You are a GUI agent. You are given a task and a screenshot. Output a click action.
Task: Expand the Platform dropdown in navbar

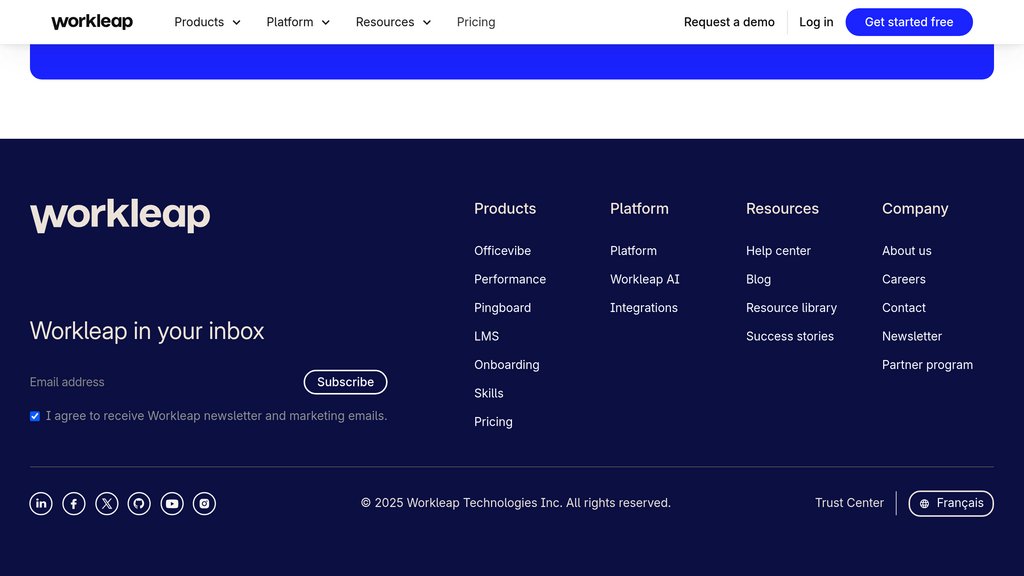pyautogui.click(x=298, y=22)
